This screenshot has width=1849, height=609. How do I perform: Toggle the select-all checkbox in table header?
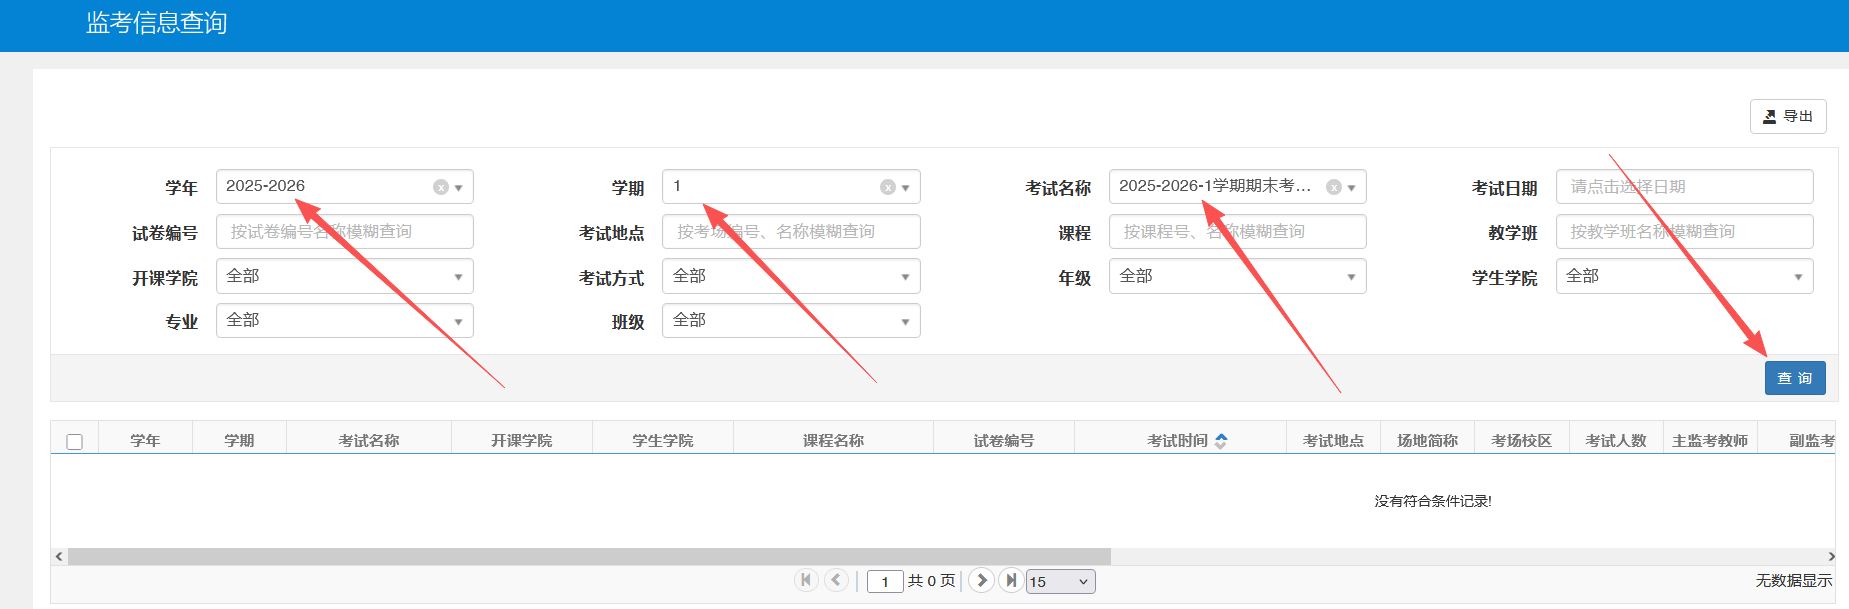click(x=74, y=442)
